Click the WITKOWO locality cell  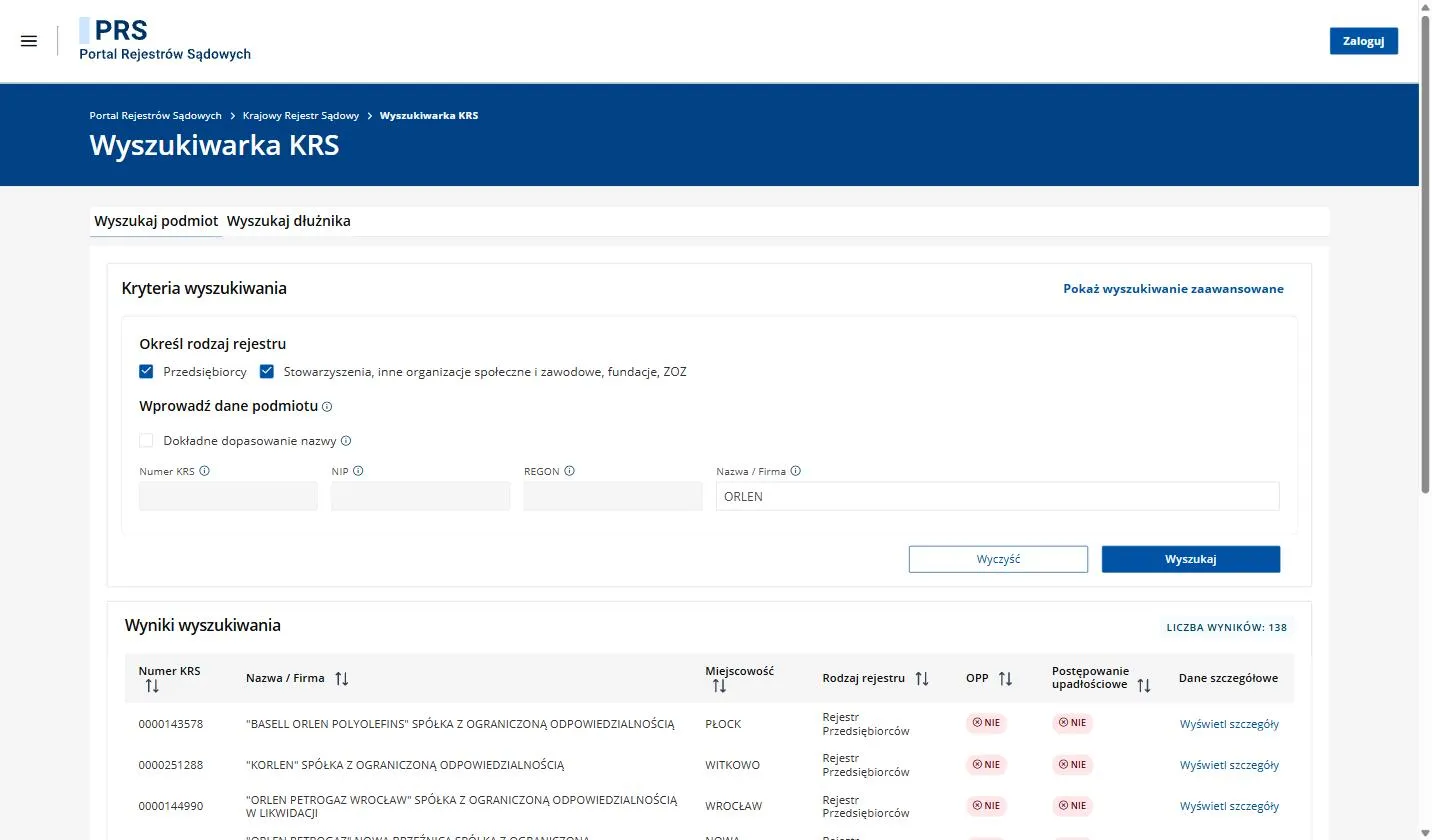(x=732, y=765)
